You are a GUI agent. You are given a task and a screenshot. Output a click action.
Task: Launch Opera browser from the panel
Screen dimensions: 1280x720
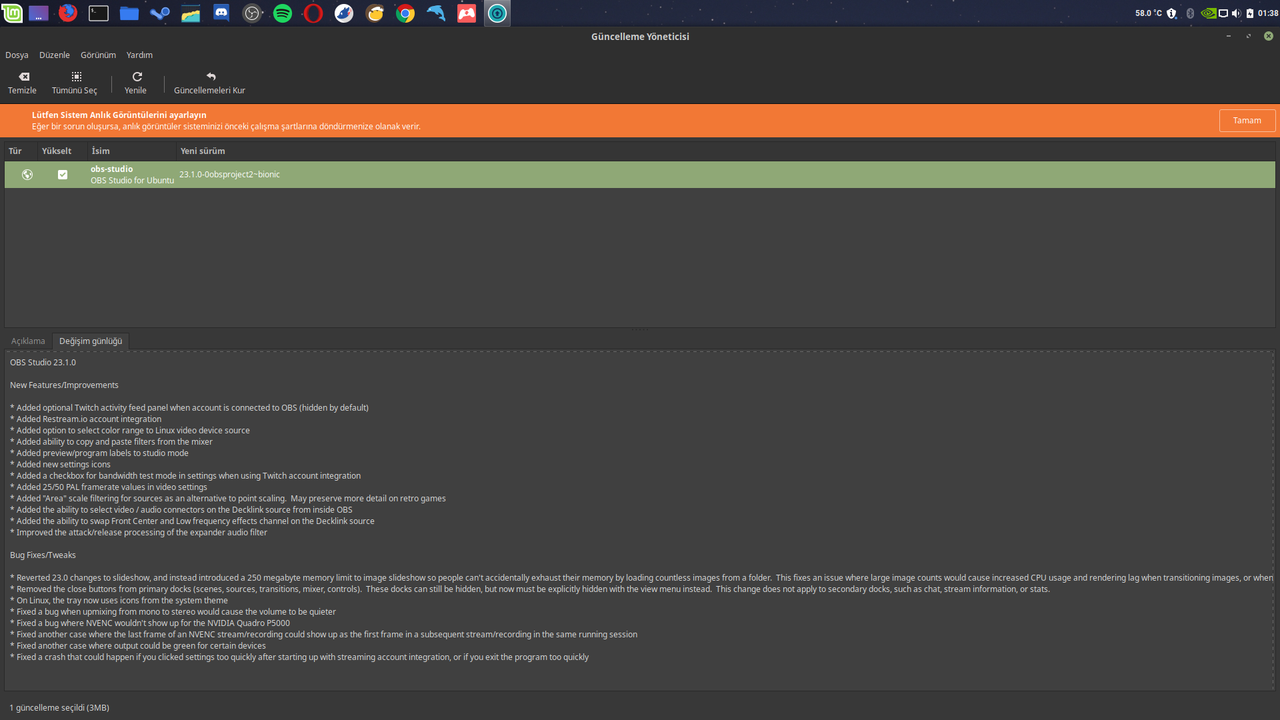pos(313,13)
